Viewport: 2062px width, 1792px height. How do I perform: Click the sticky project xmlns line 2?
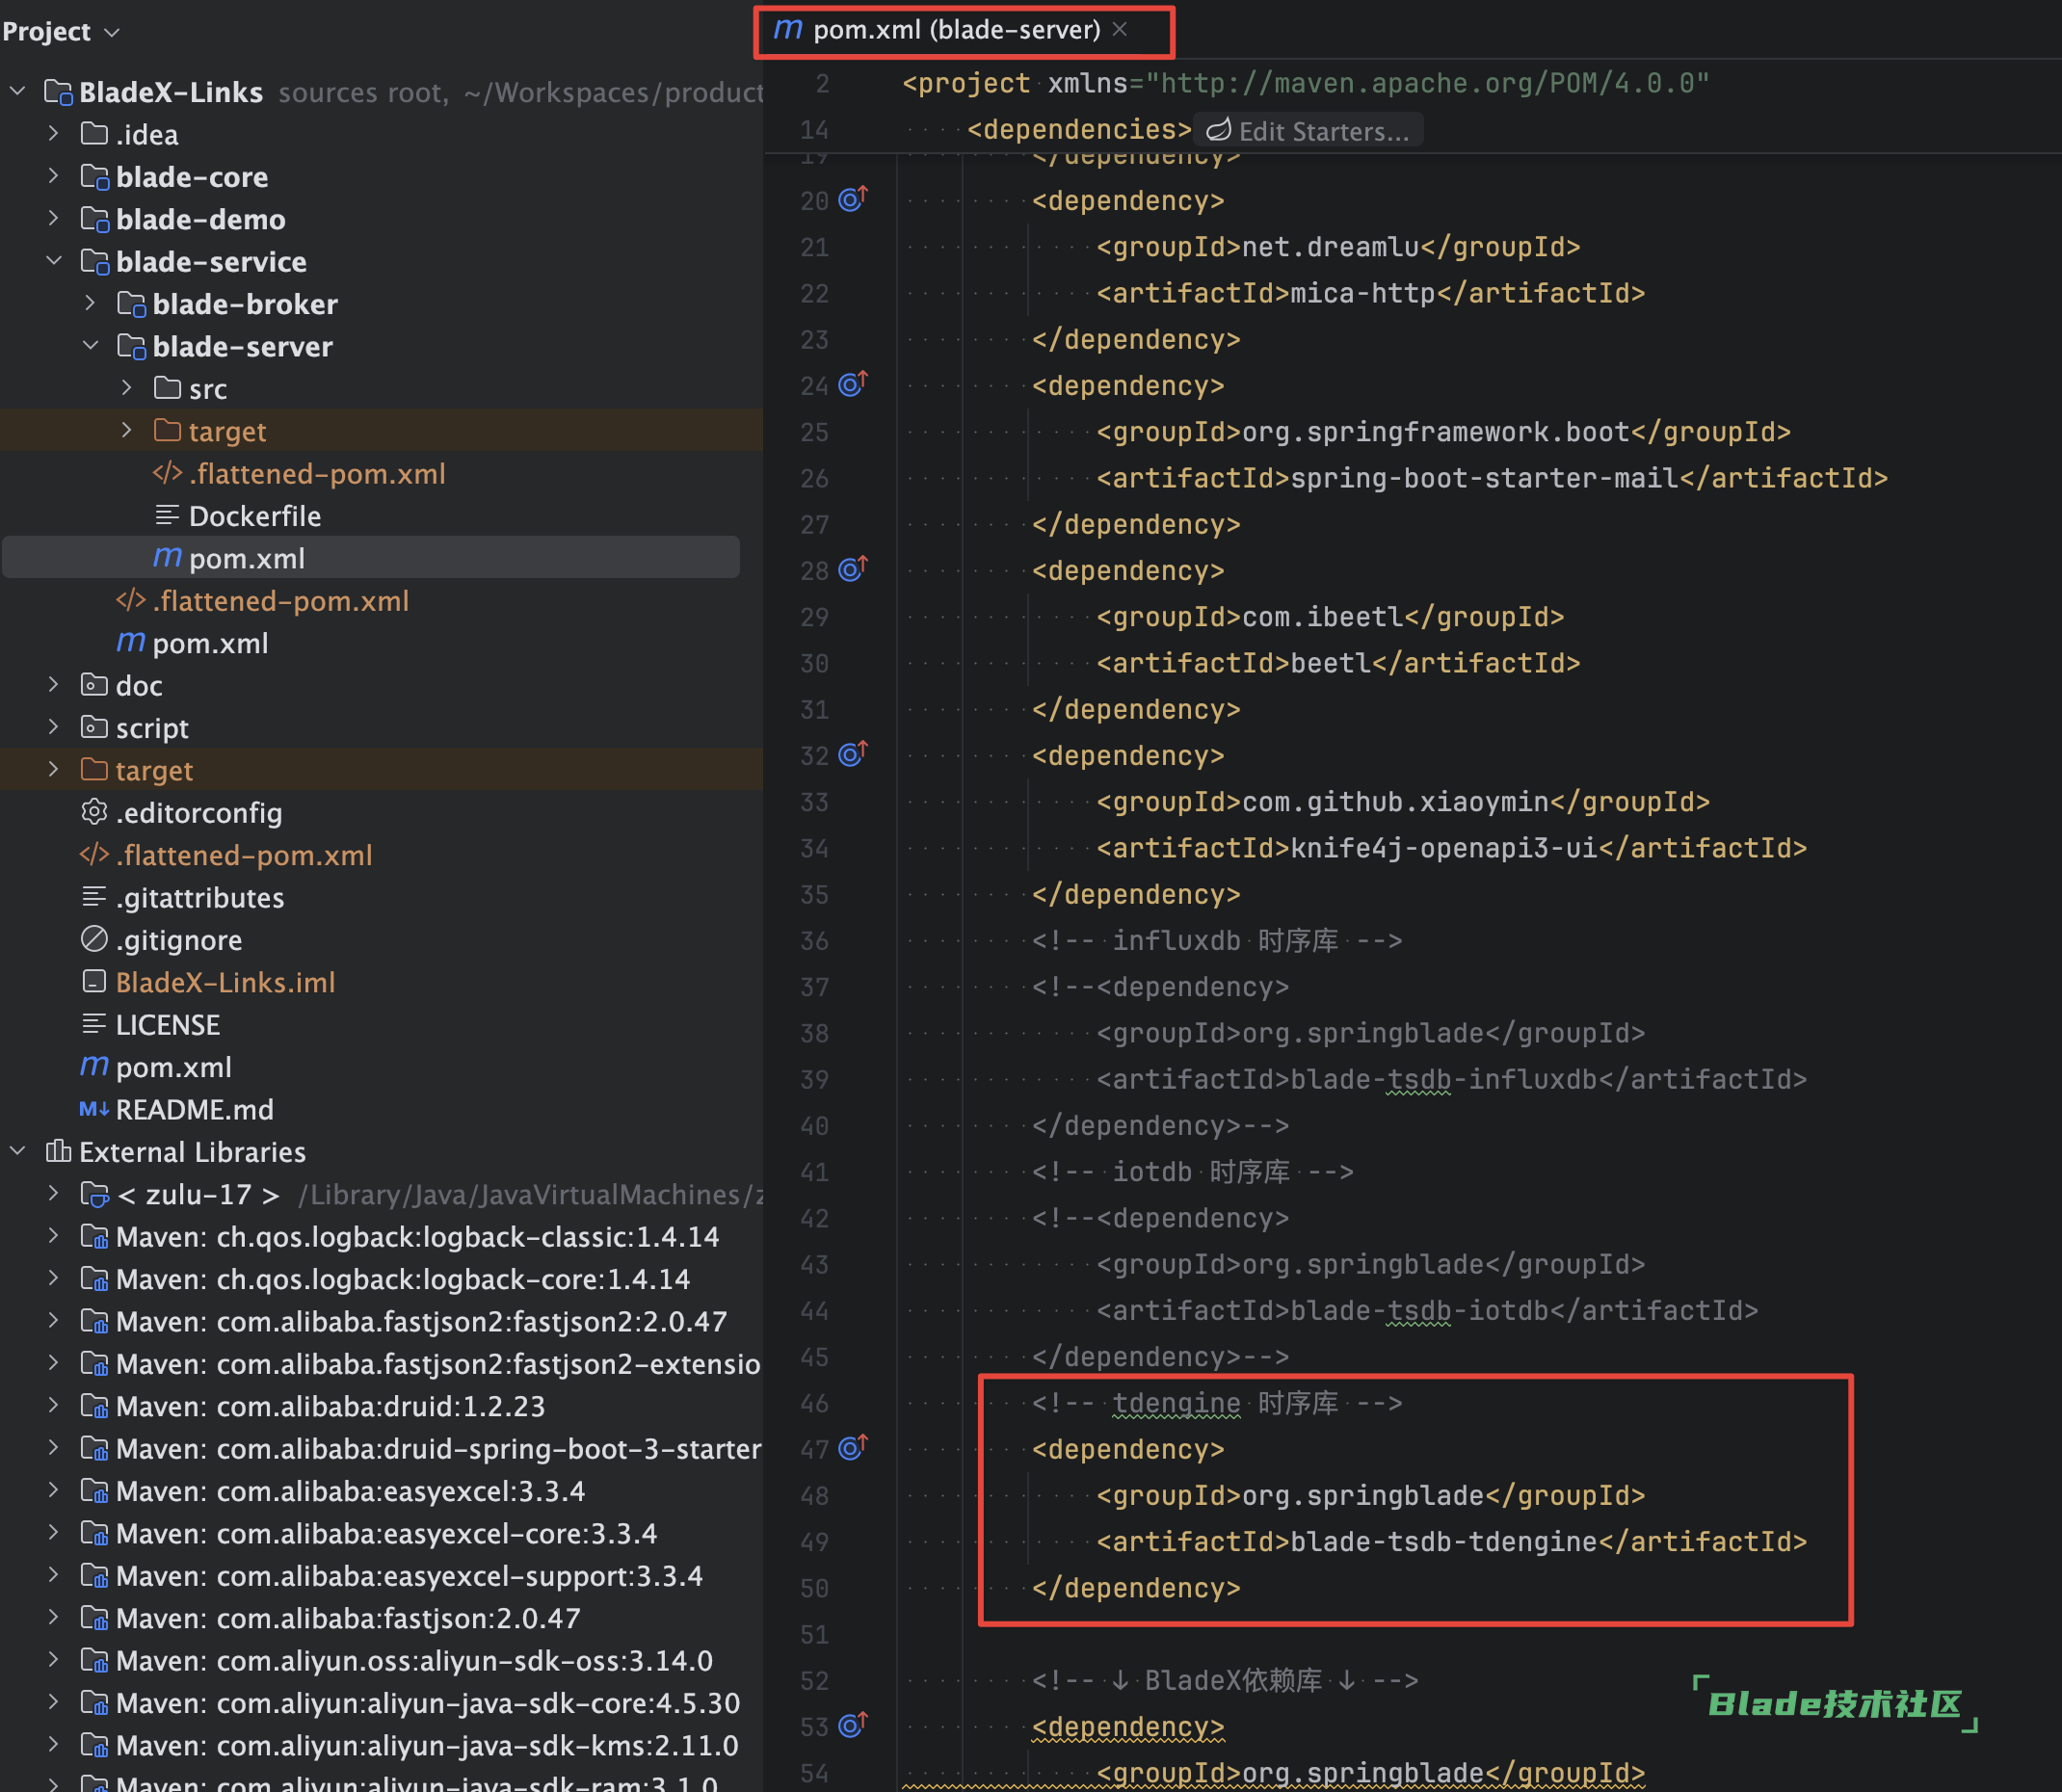click(x=1305, y=83)
